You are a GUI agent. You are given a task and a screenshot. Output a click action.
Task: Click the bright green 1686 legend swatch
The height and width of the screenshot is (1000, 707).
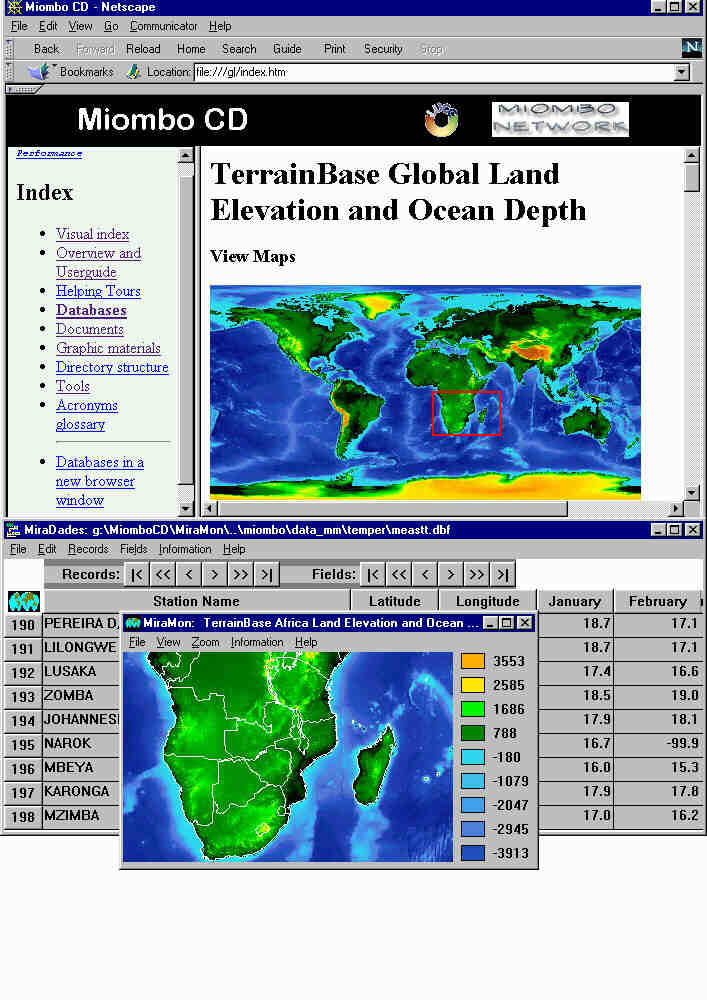[x=472, y=709]
